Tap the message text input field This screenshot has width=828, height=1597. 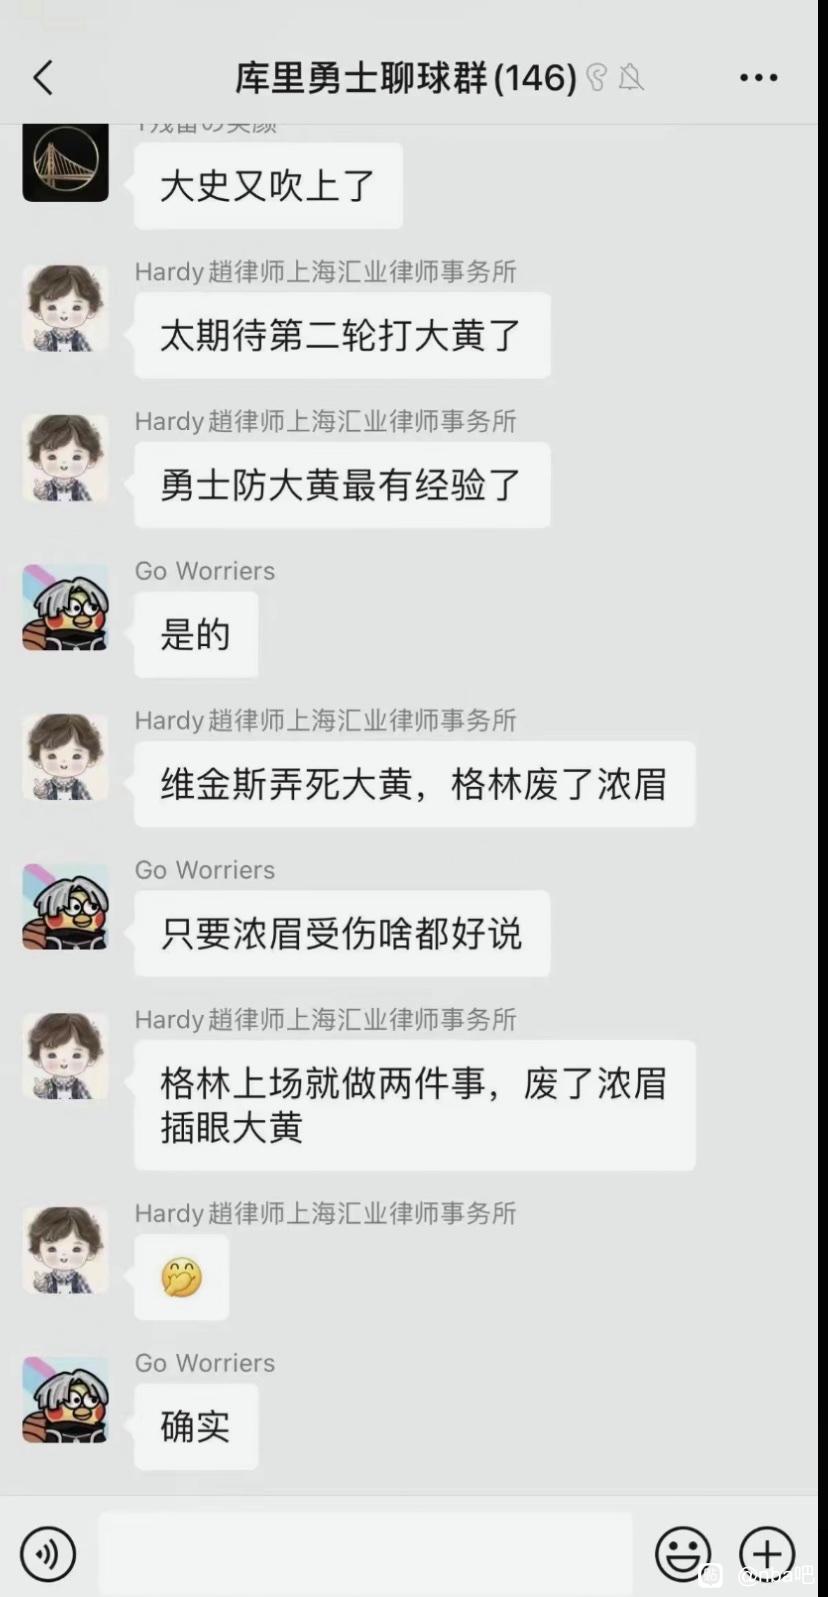tap(365, 1554)
